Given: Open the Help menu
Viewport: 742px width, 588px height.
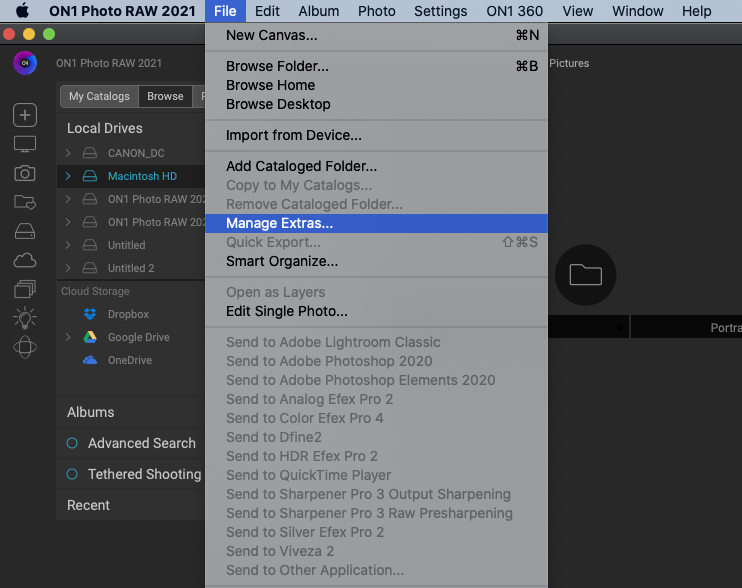Looking at the screenshot, I should (697, 11).
